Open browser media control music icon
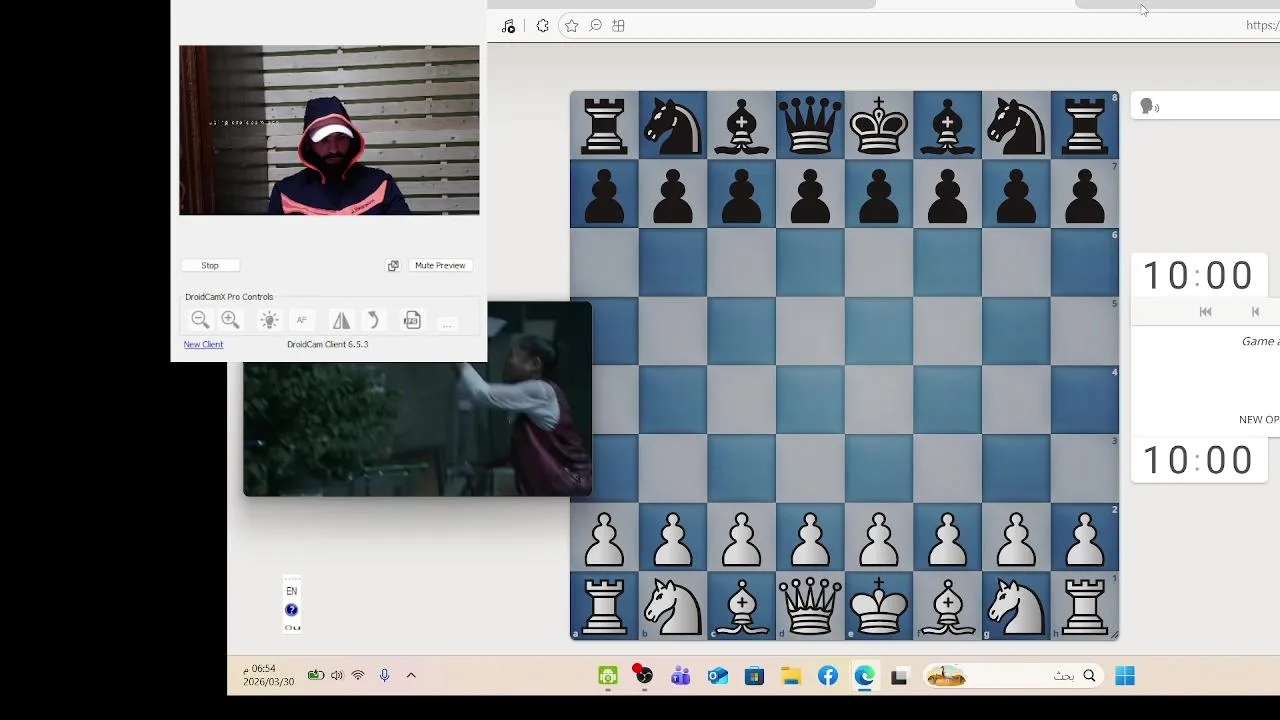Screen dimensions: 1280x720 coord(508,26)
